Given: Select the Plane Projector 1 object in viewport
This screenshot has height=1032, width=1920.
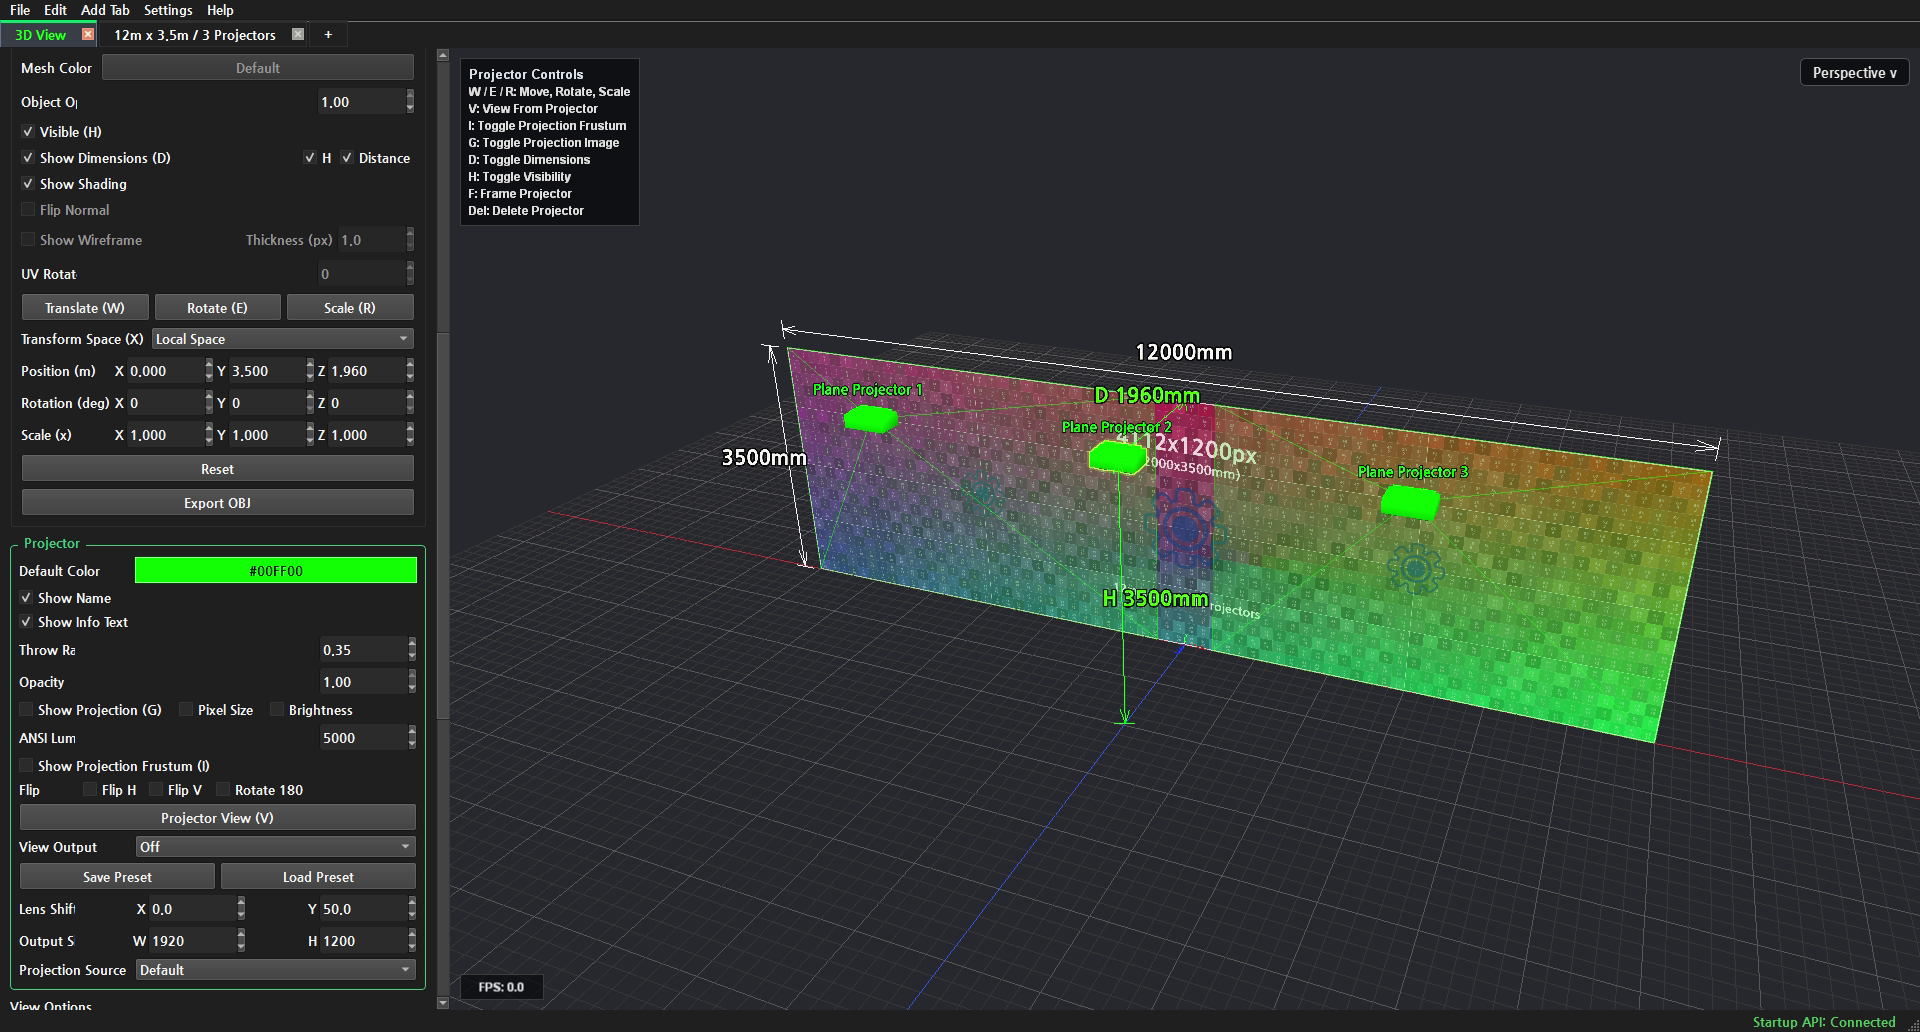Looking at the screenshot, I should point(869,418).
